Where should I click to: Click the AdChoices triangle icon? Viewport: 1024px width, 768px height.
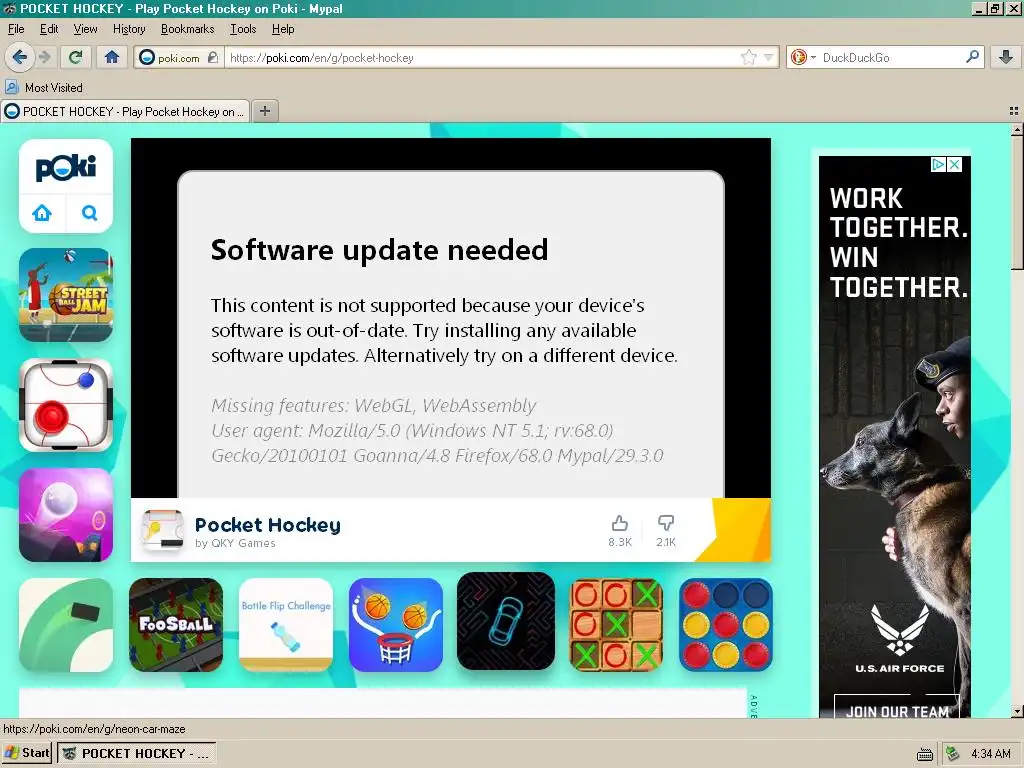click(938, 165)
